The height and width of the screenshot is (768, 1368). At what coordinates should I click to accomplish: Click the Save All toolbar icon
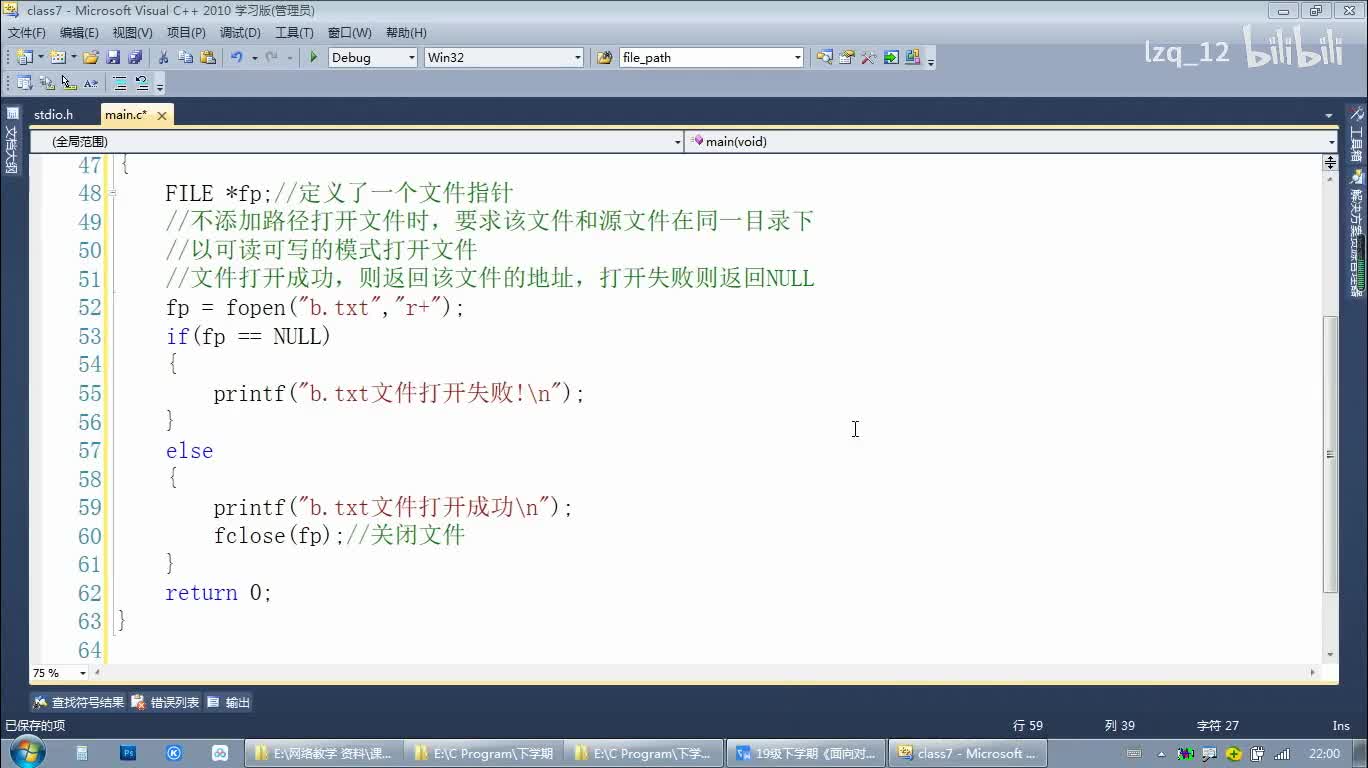(x=135, y=58)
